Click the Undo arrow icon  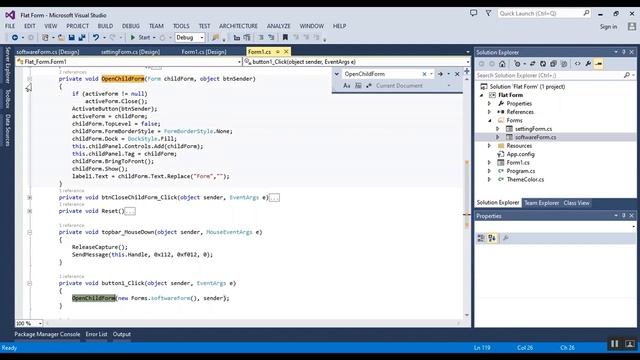pyautogui.click(x=96, y=38)
